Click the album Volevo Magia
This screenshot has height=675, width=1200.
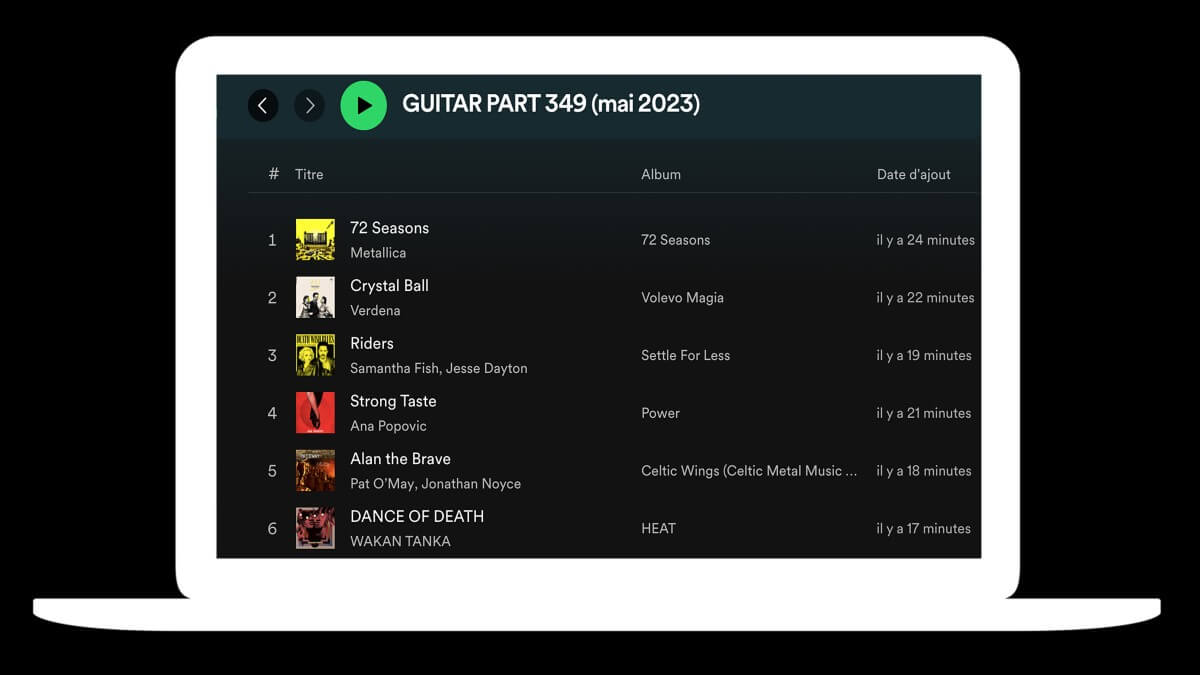point(681,297)
